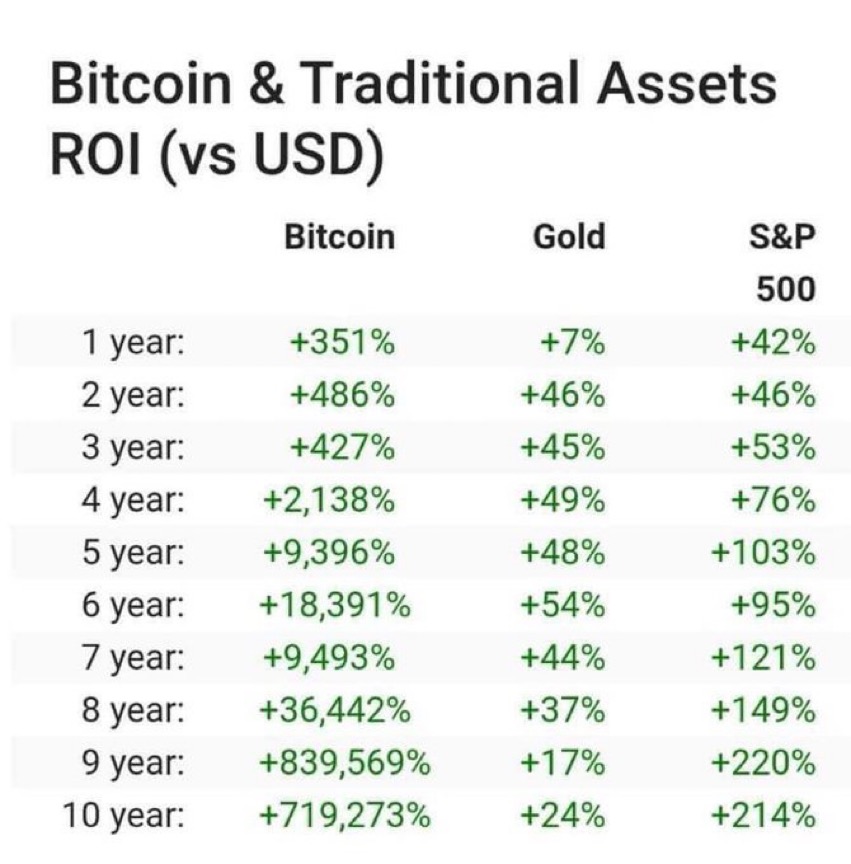851x864 pixels.
Task: Click Bitcoin's +351% one-year value
Action: tap(342, 342)
